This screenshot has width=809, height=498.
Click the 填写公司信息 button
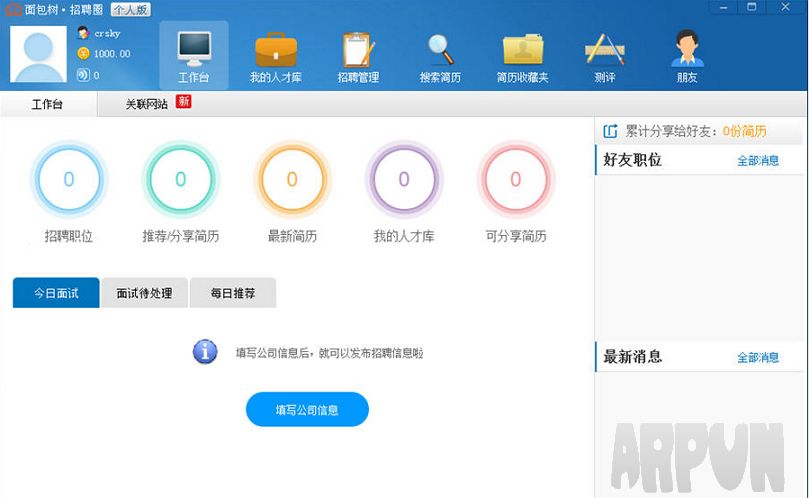pos(307,410)
